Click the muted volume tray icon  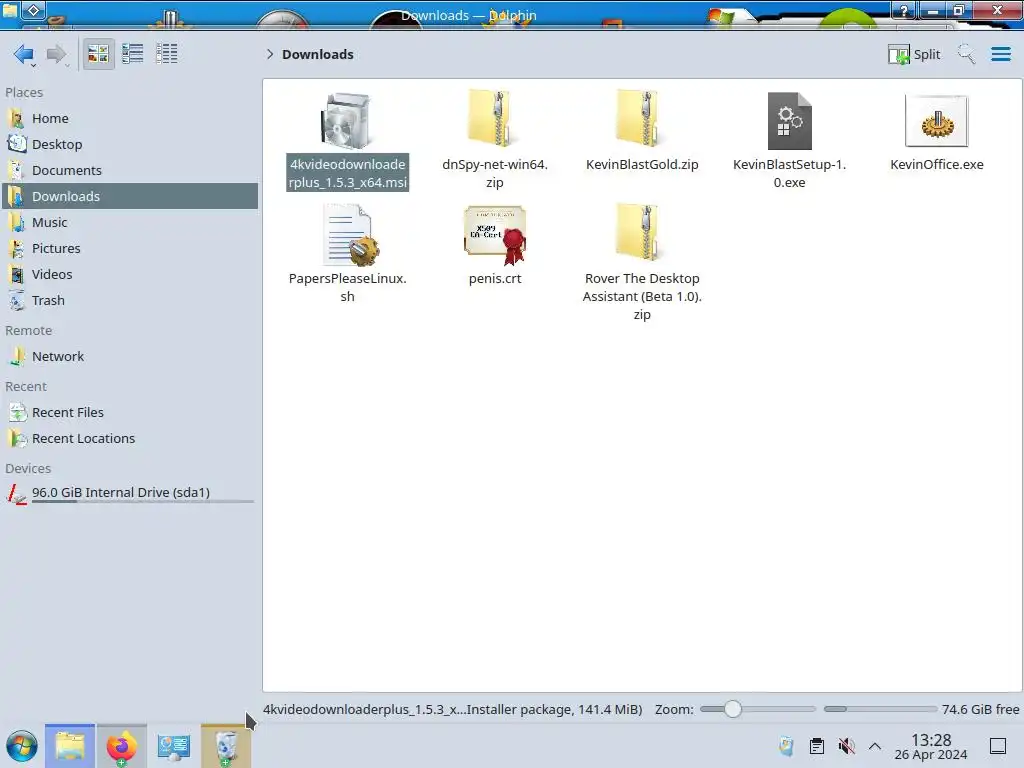(x=846, y=746)
